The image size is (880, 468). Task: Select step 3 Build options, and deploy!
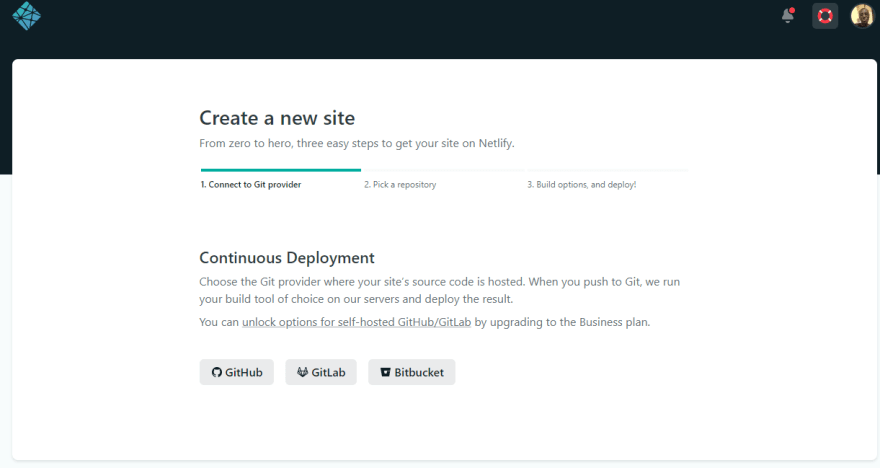pos(581,185)
